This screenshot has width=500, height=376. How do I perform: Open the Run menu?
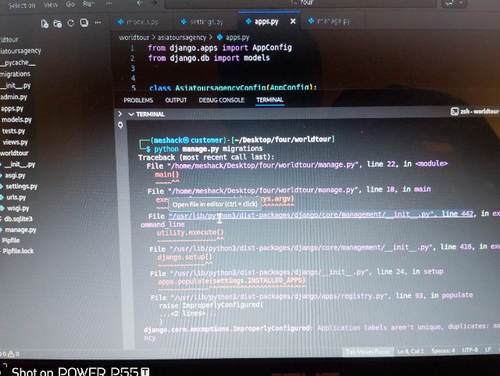88,4
